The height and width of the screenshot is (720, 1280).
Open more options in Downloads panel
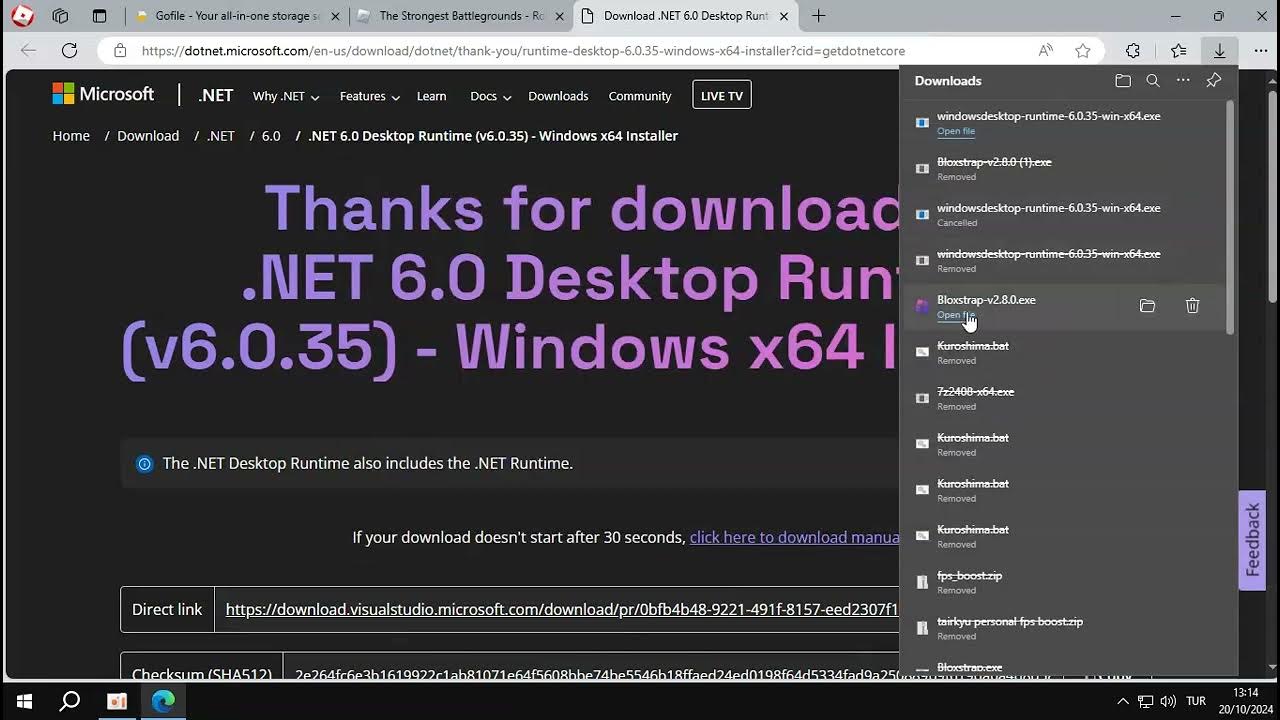point(1183,81)
